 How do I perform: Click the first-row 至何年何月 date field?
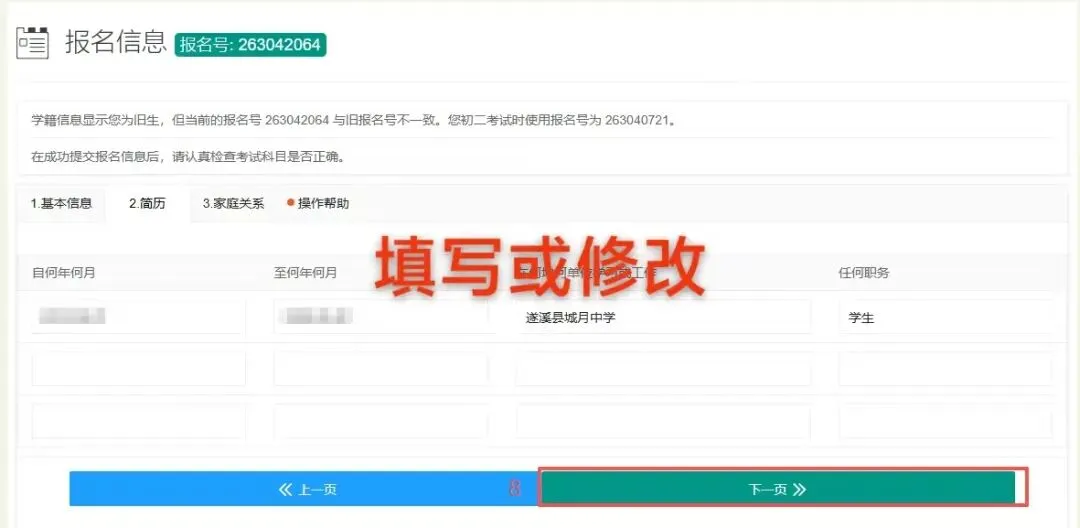(381, 317)
